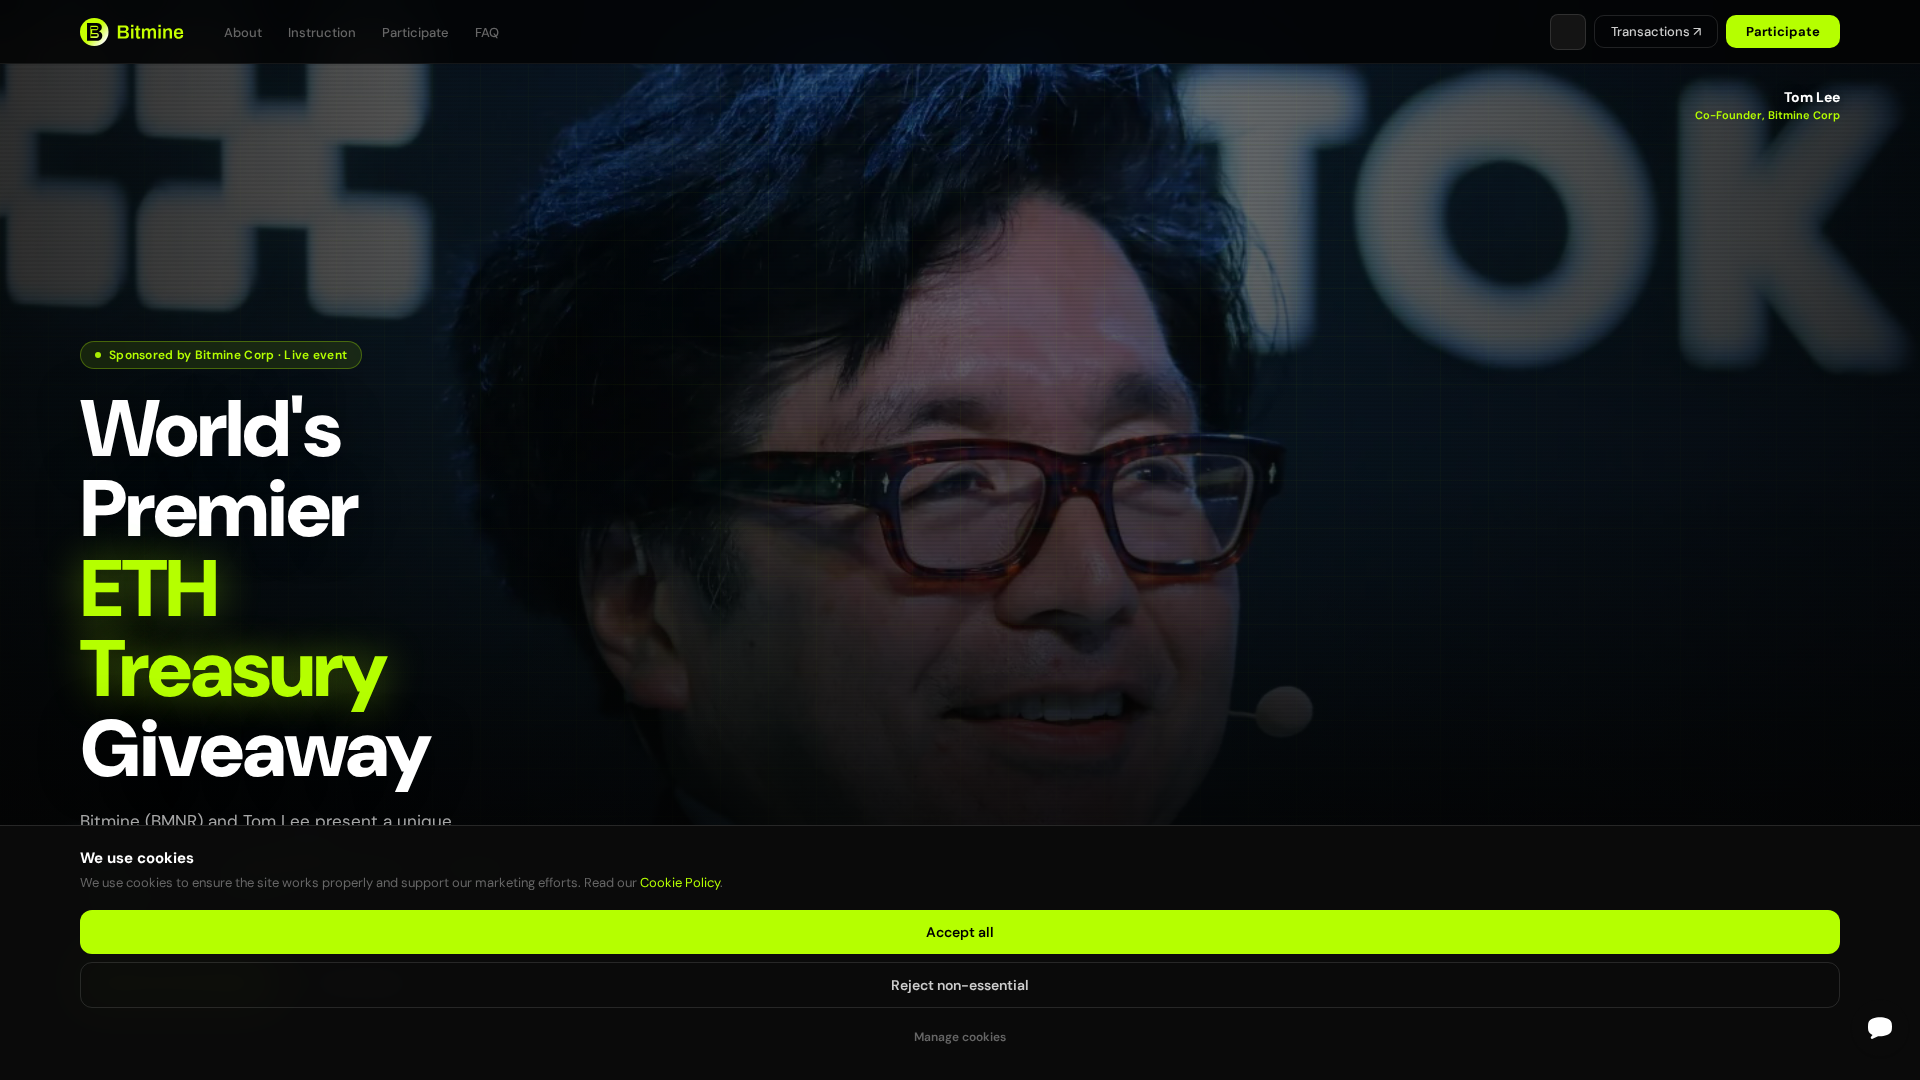The height and width of the screenshot is (1080, 1920).
Task: Open the chat bubble in bottom-right corner
Action: coord(1880,1028)
